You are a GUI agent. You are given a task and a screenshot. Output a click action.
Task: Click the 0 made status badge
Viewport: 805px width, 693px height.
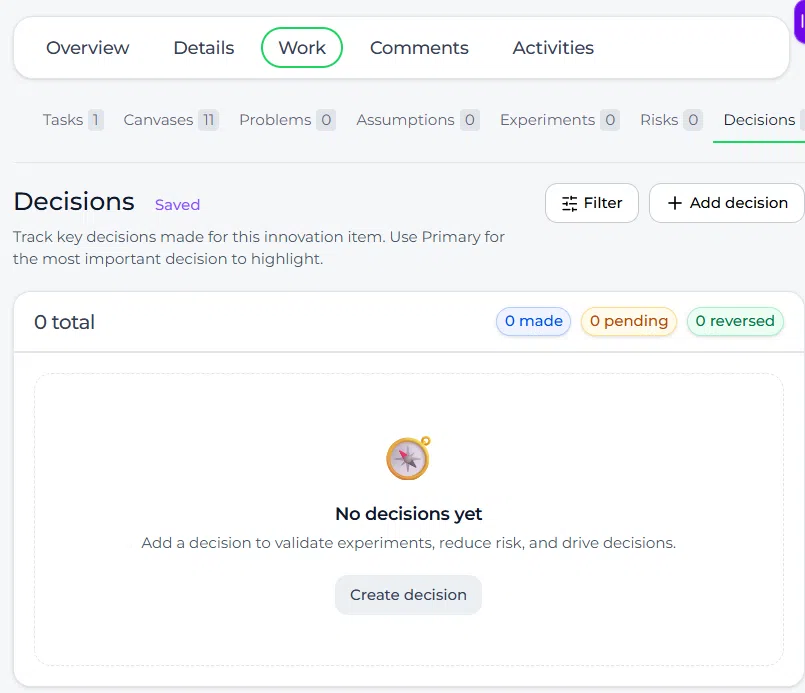click(533, 321)
